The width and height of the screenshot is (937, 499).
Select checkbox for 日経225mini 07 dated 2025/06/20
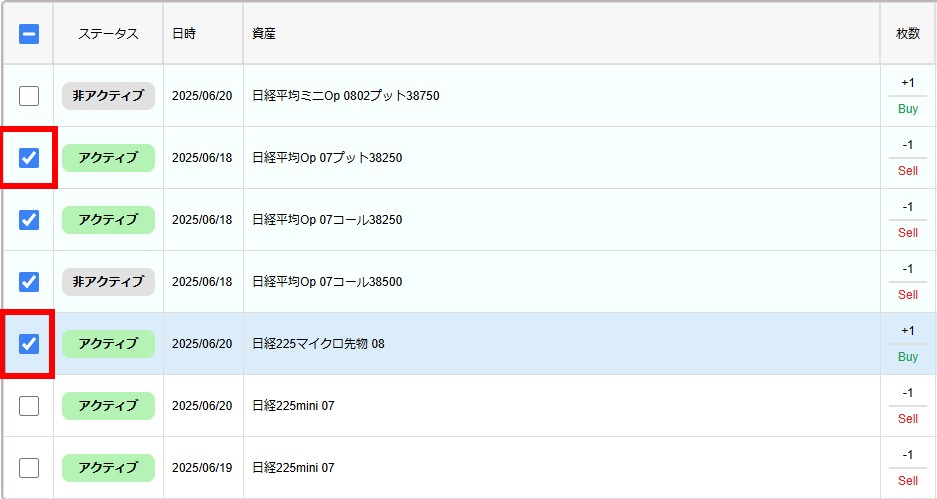pyautogui.click(x=29, y=406)
